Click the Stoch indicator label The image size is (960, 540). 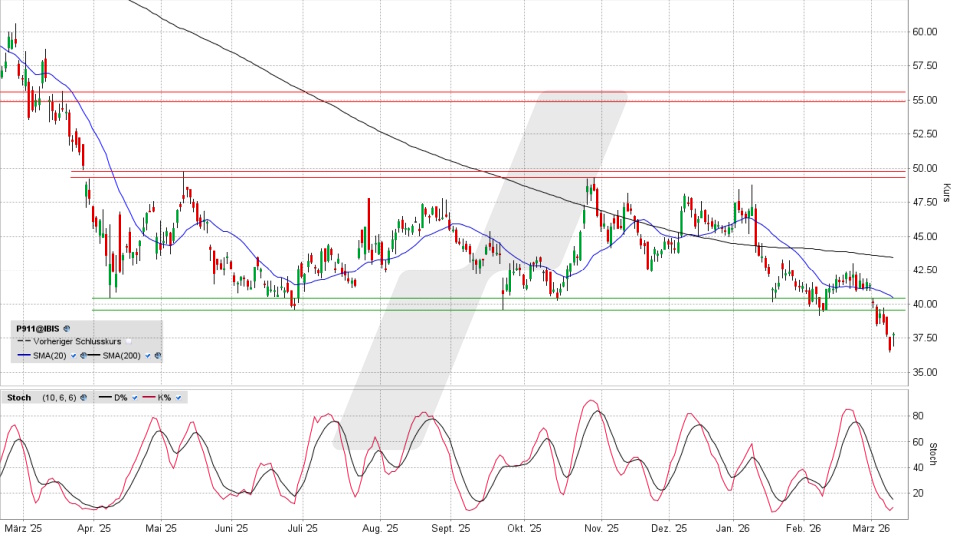[20, 398]
